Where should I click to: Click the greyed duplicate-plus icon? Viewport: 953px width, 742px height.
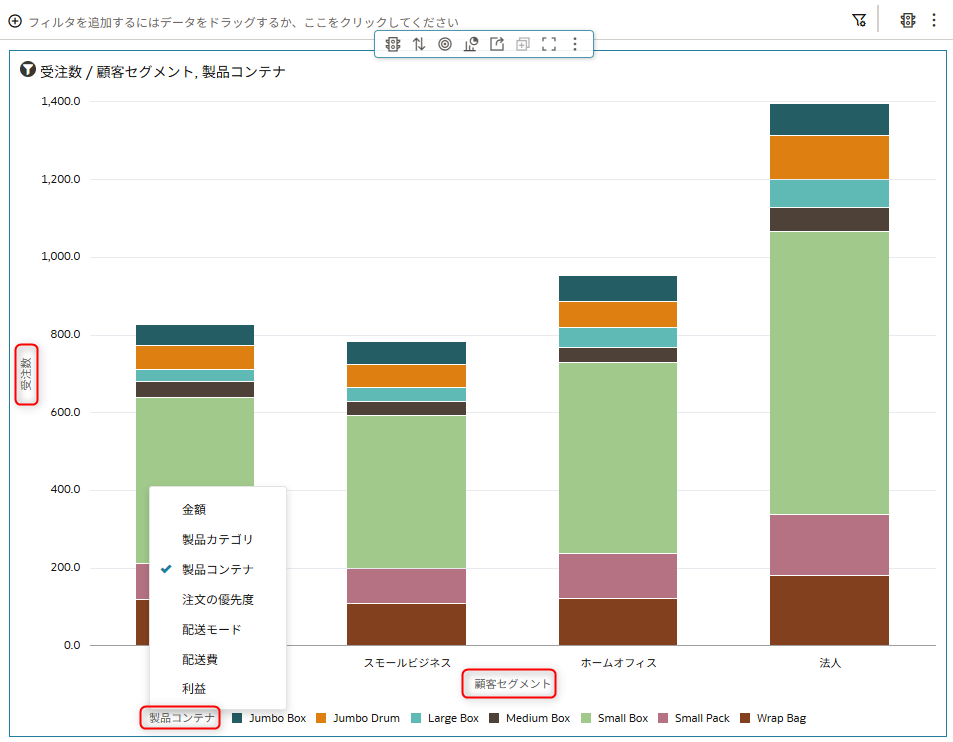coord(523,44)
